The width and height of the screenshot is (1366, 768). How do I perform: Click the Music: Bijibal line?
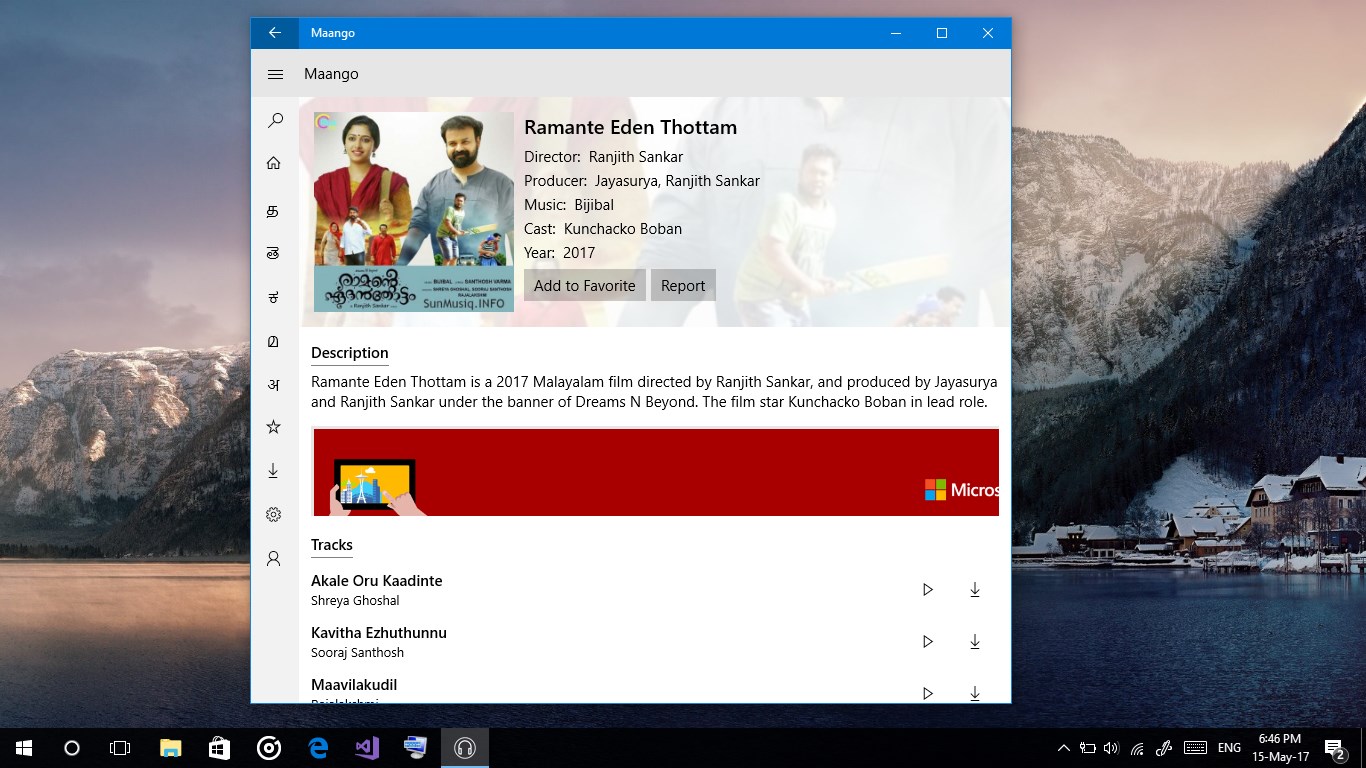[569, 205]
